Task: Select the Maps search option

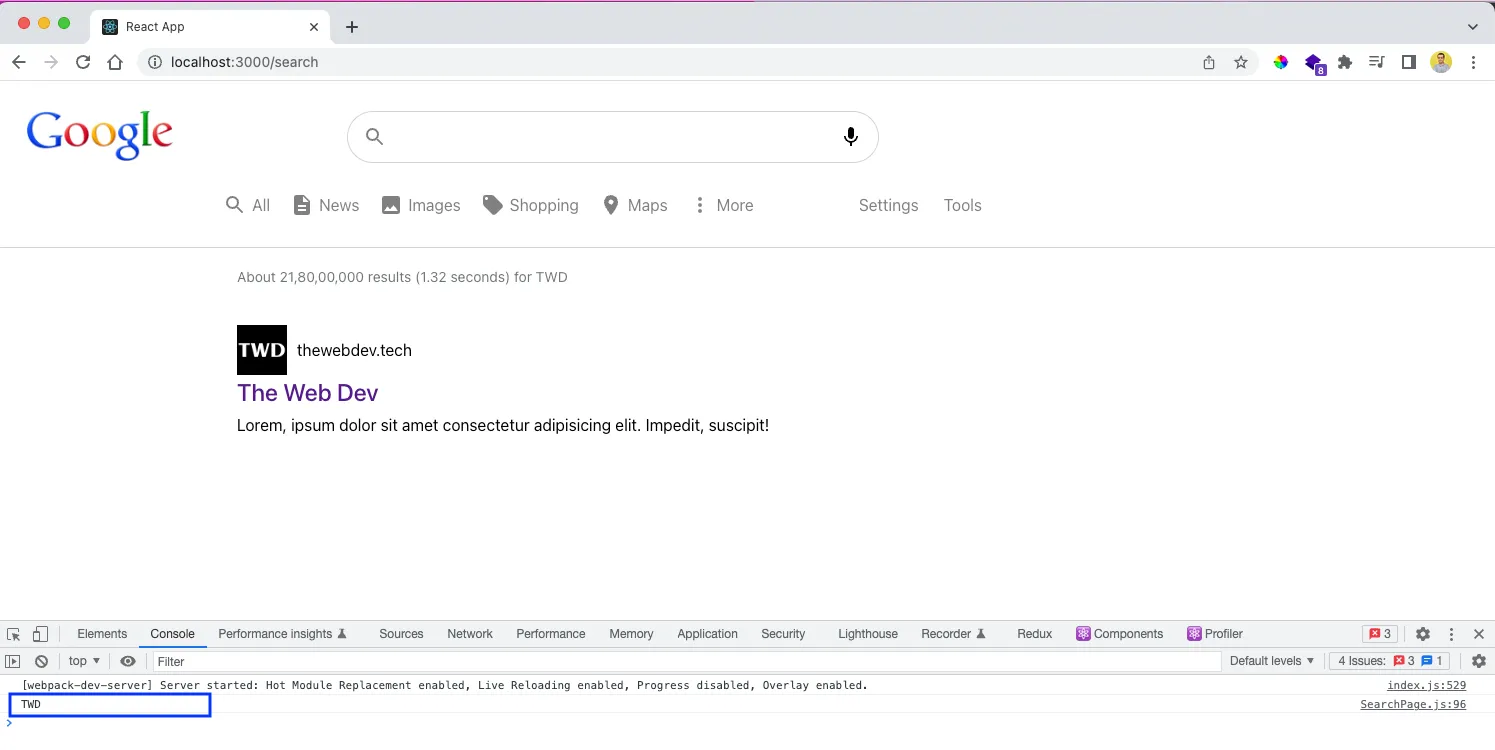Action: pos(635,205)
